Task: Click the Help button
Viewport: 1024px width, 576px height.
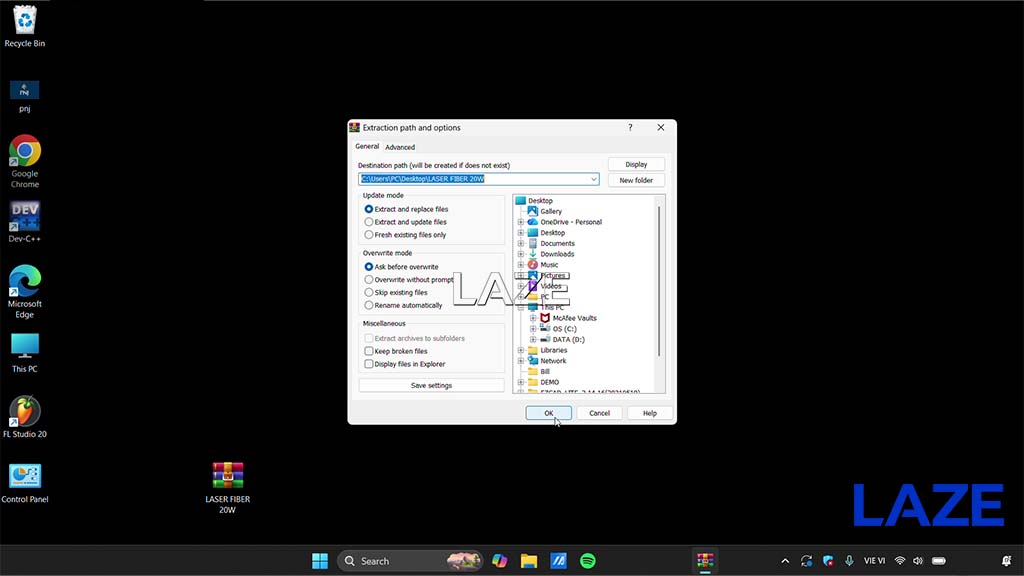Action: [649, 413]
